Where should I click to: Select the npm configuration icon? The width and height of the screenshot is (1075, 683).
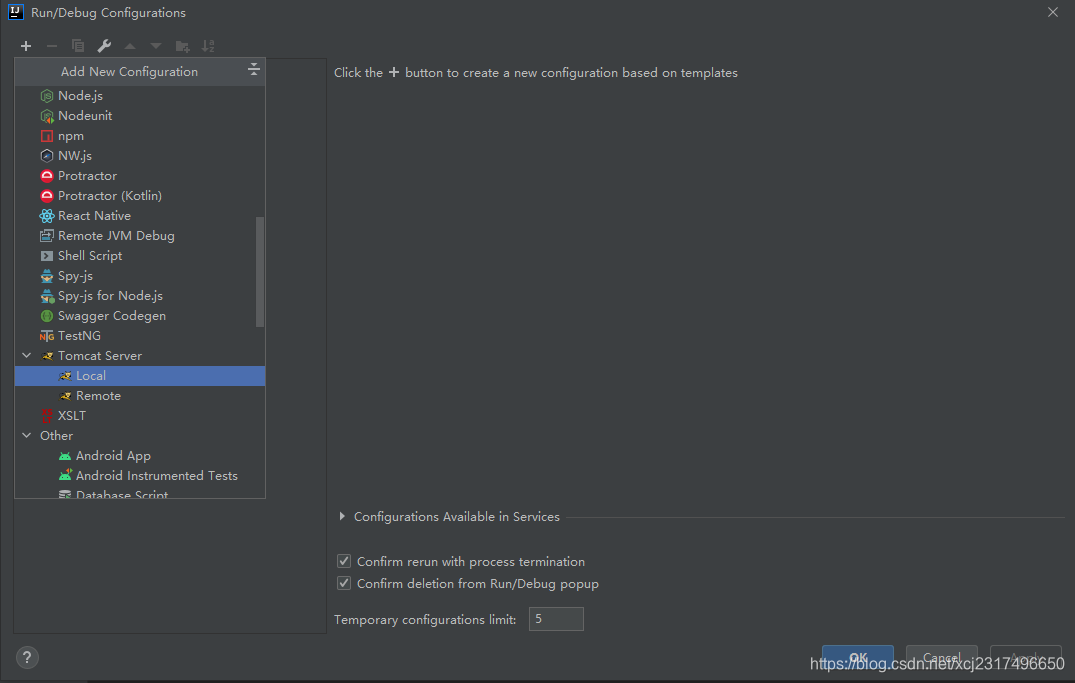click(47, 136)
